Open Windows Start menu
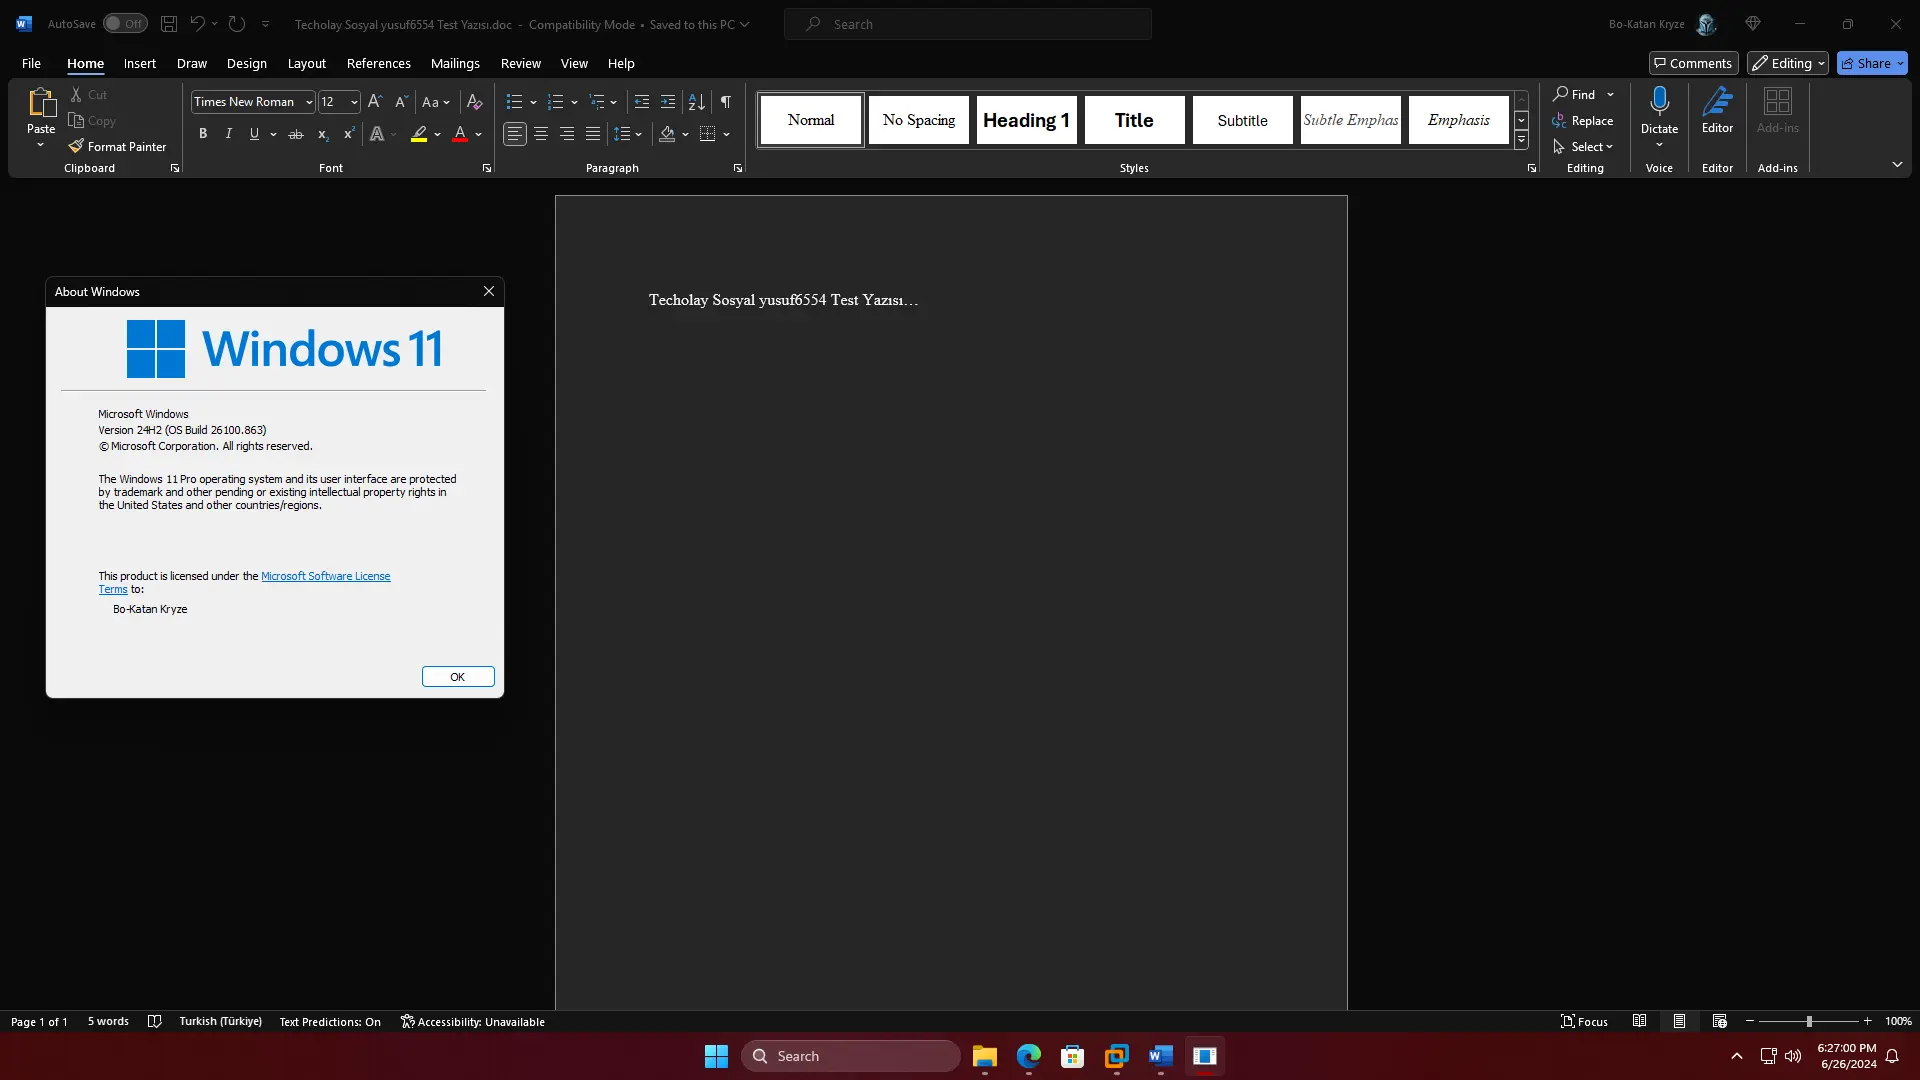The width and height of the screenshot is (1920, 1080). point(716,1056)
